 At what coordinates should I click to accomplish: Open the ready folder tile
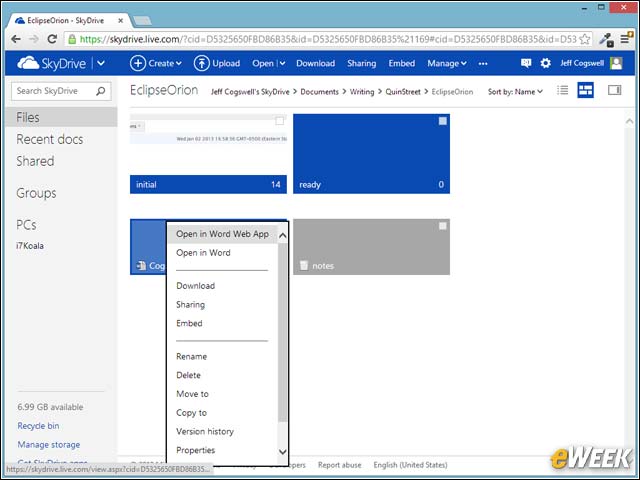[371, 153]
